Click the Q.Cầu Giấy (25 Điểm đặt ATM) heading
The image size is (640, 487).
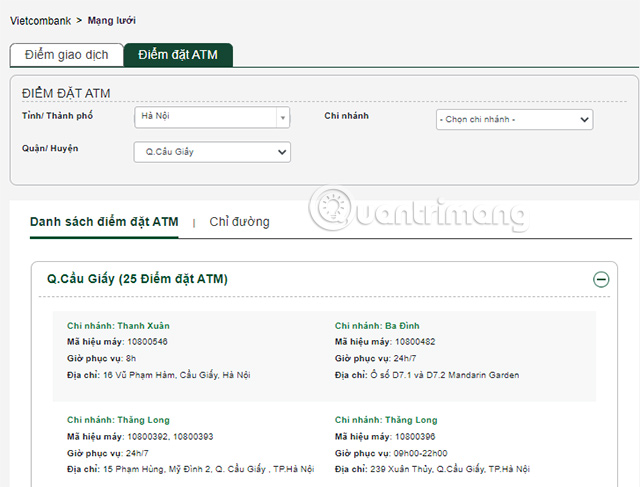point(137,279)
